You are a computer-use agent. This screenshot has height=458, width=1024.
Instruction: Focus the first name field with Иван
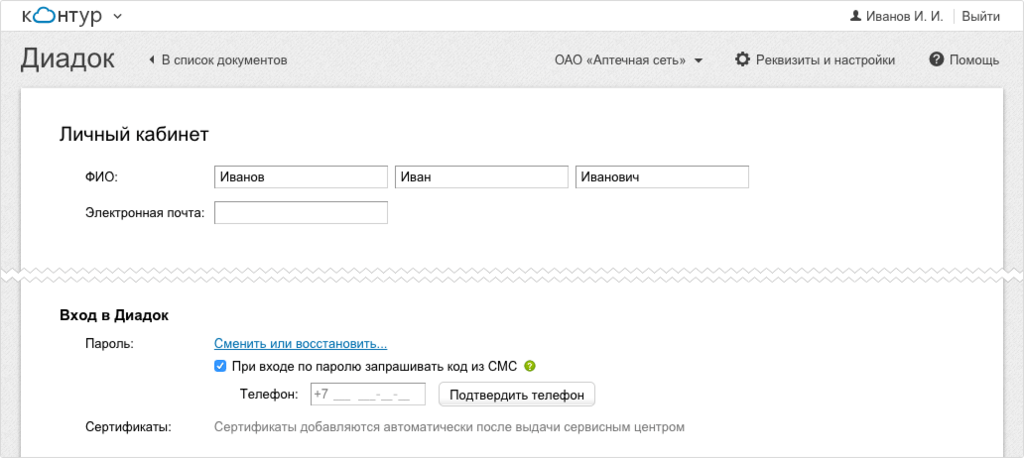point(481,177)
